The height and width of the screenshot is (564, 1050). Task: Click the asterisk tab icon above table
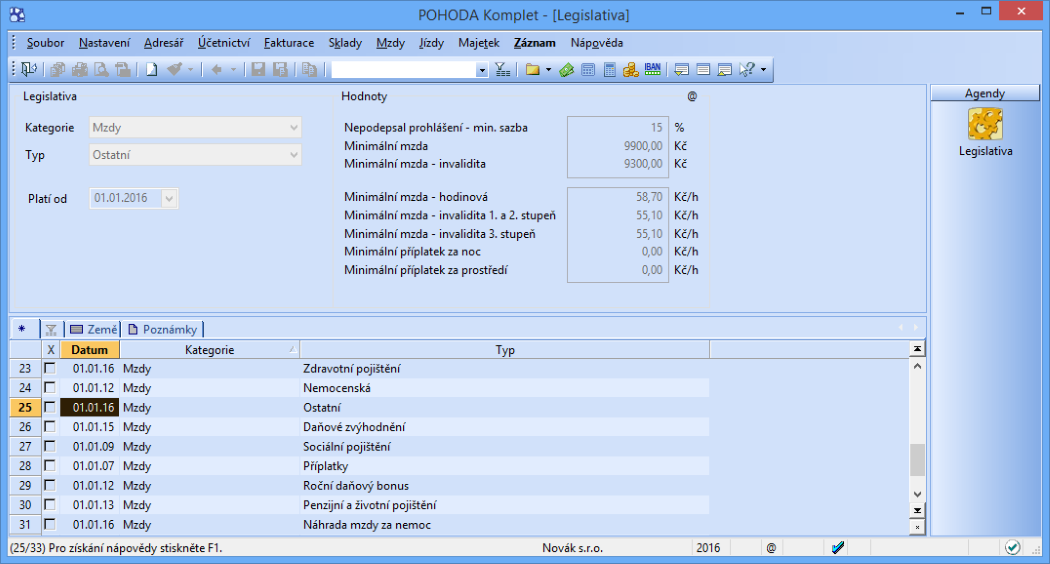(x=22, y=329)
